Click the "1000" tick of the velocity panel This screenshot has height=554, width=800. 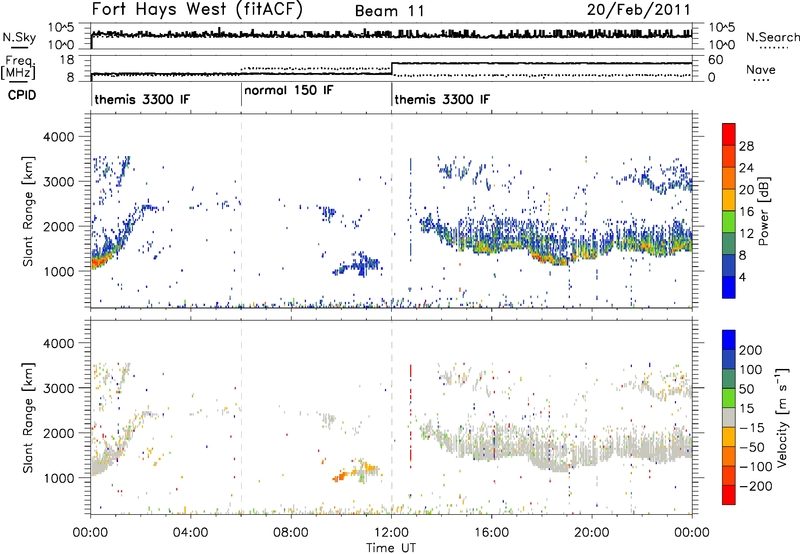58,478
